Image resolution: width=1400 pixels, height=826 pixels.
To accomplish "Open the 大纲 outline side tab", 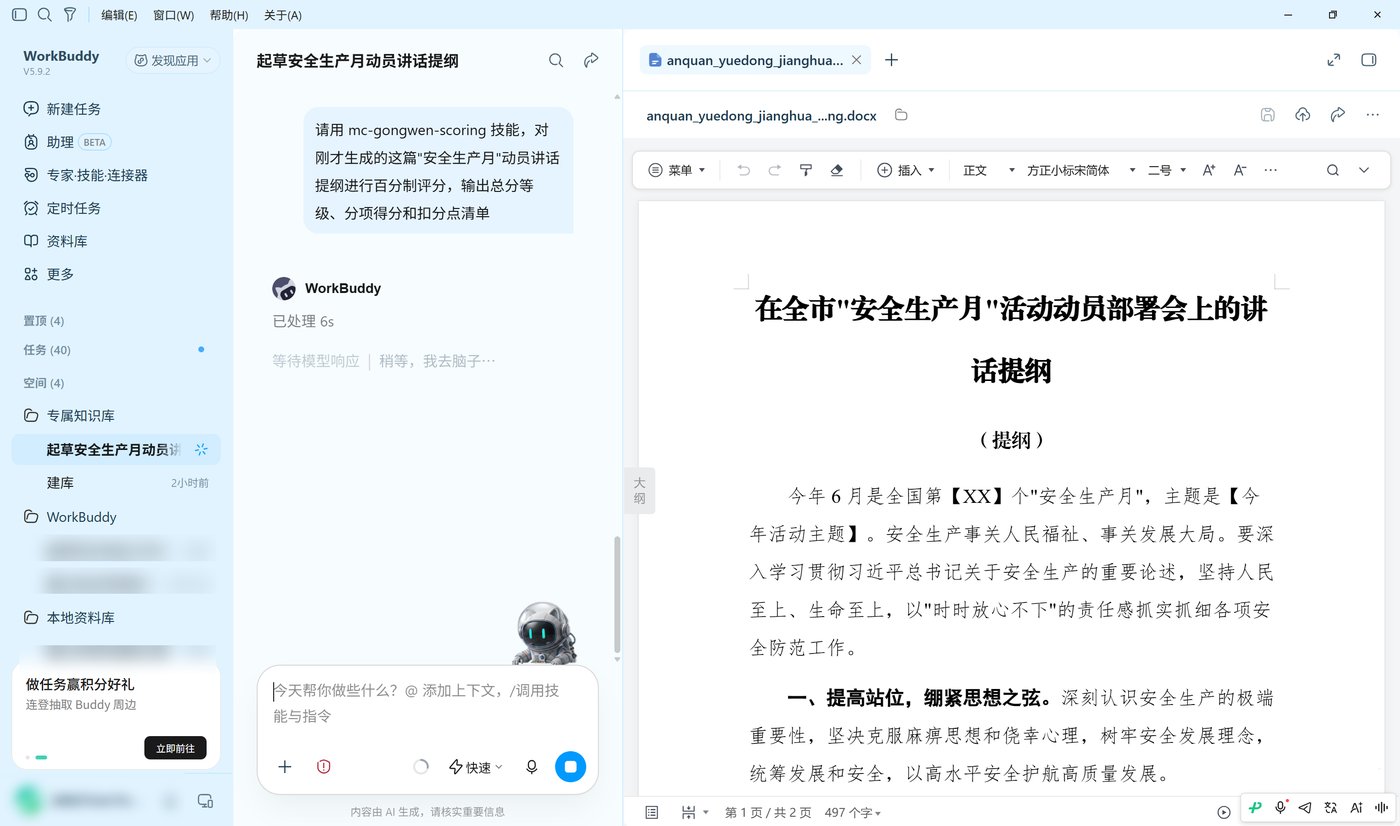I will (x=640, y=490).
